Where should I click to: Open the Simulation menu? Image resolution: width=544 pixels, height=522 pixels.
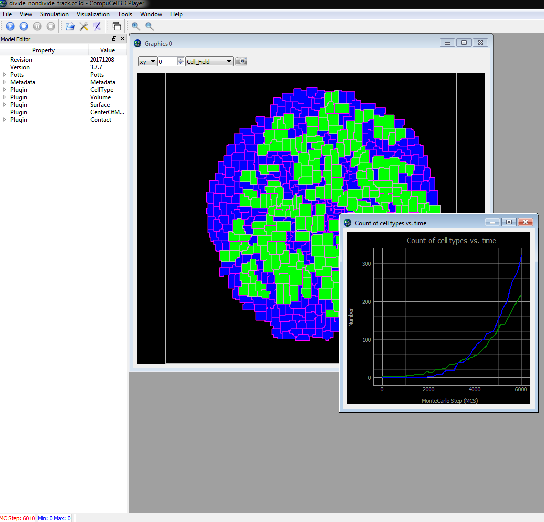tap(54, 14)
